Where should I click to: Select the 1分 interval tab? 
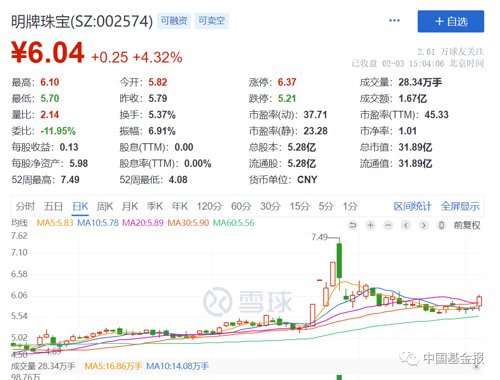(350, 207)
